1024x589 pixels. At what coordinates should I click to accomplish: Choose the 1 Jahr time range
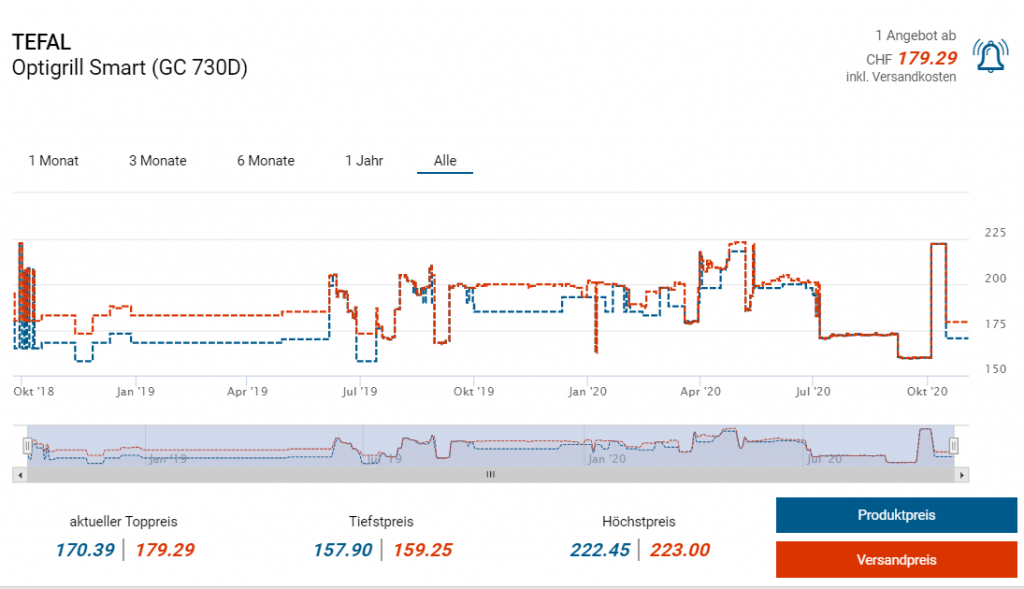(x=364, y=160)
